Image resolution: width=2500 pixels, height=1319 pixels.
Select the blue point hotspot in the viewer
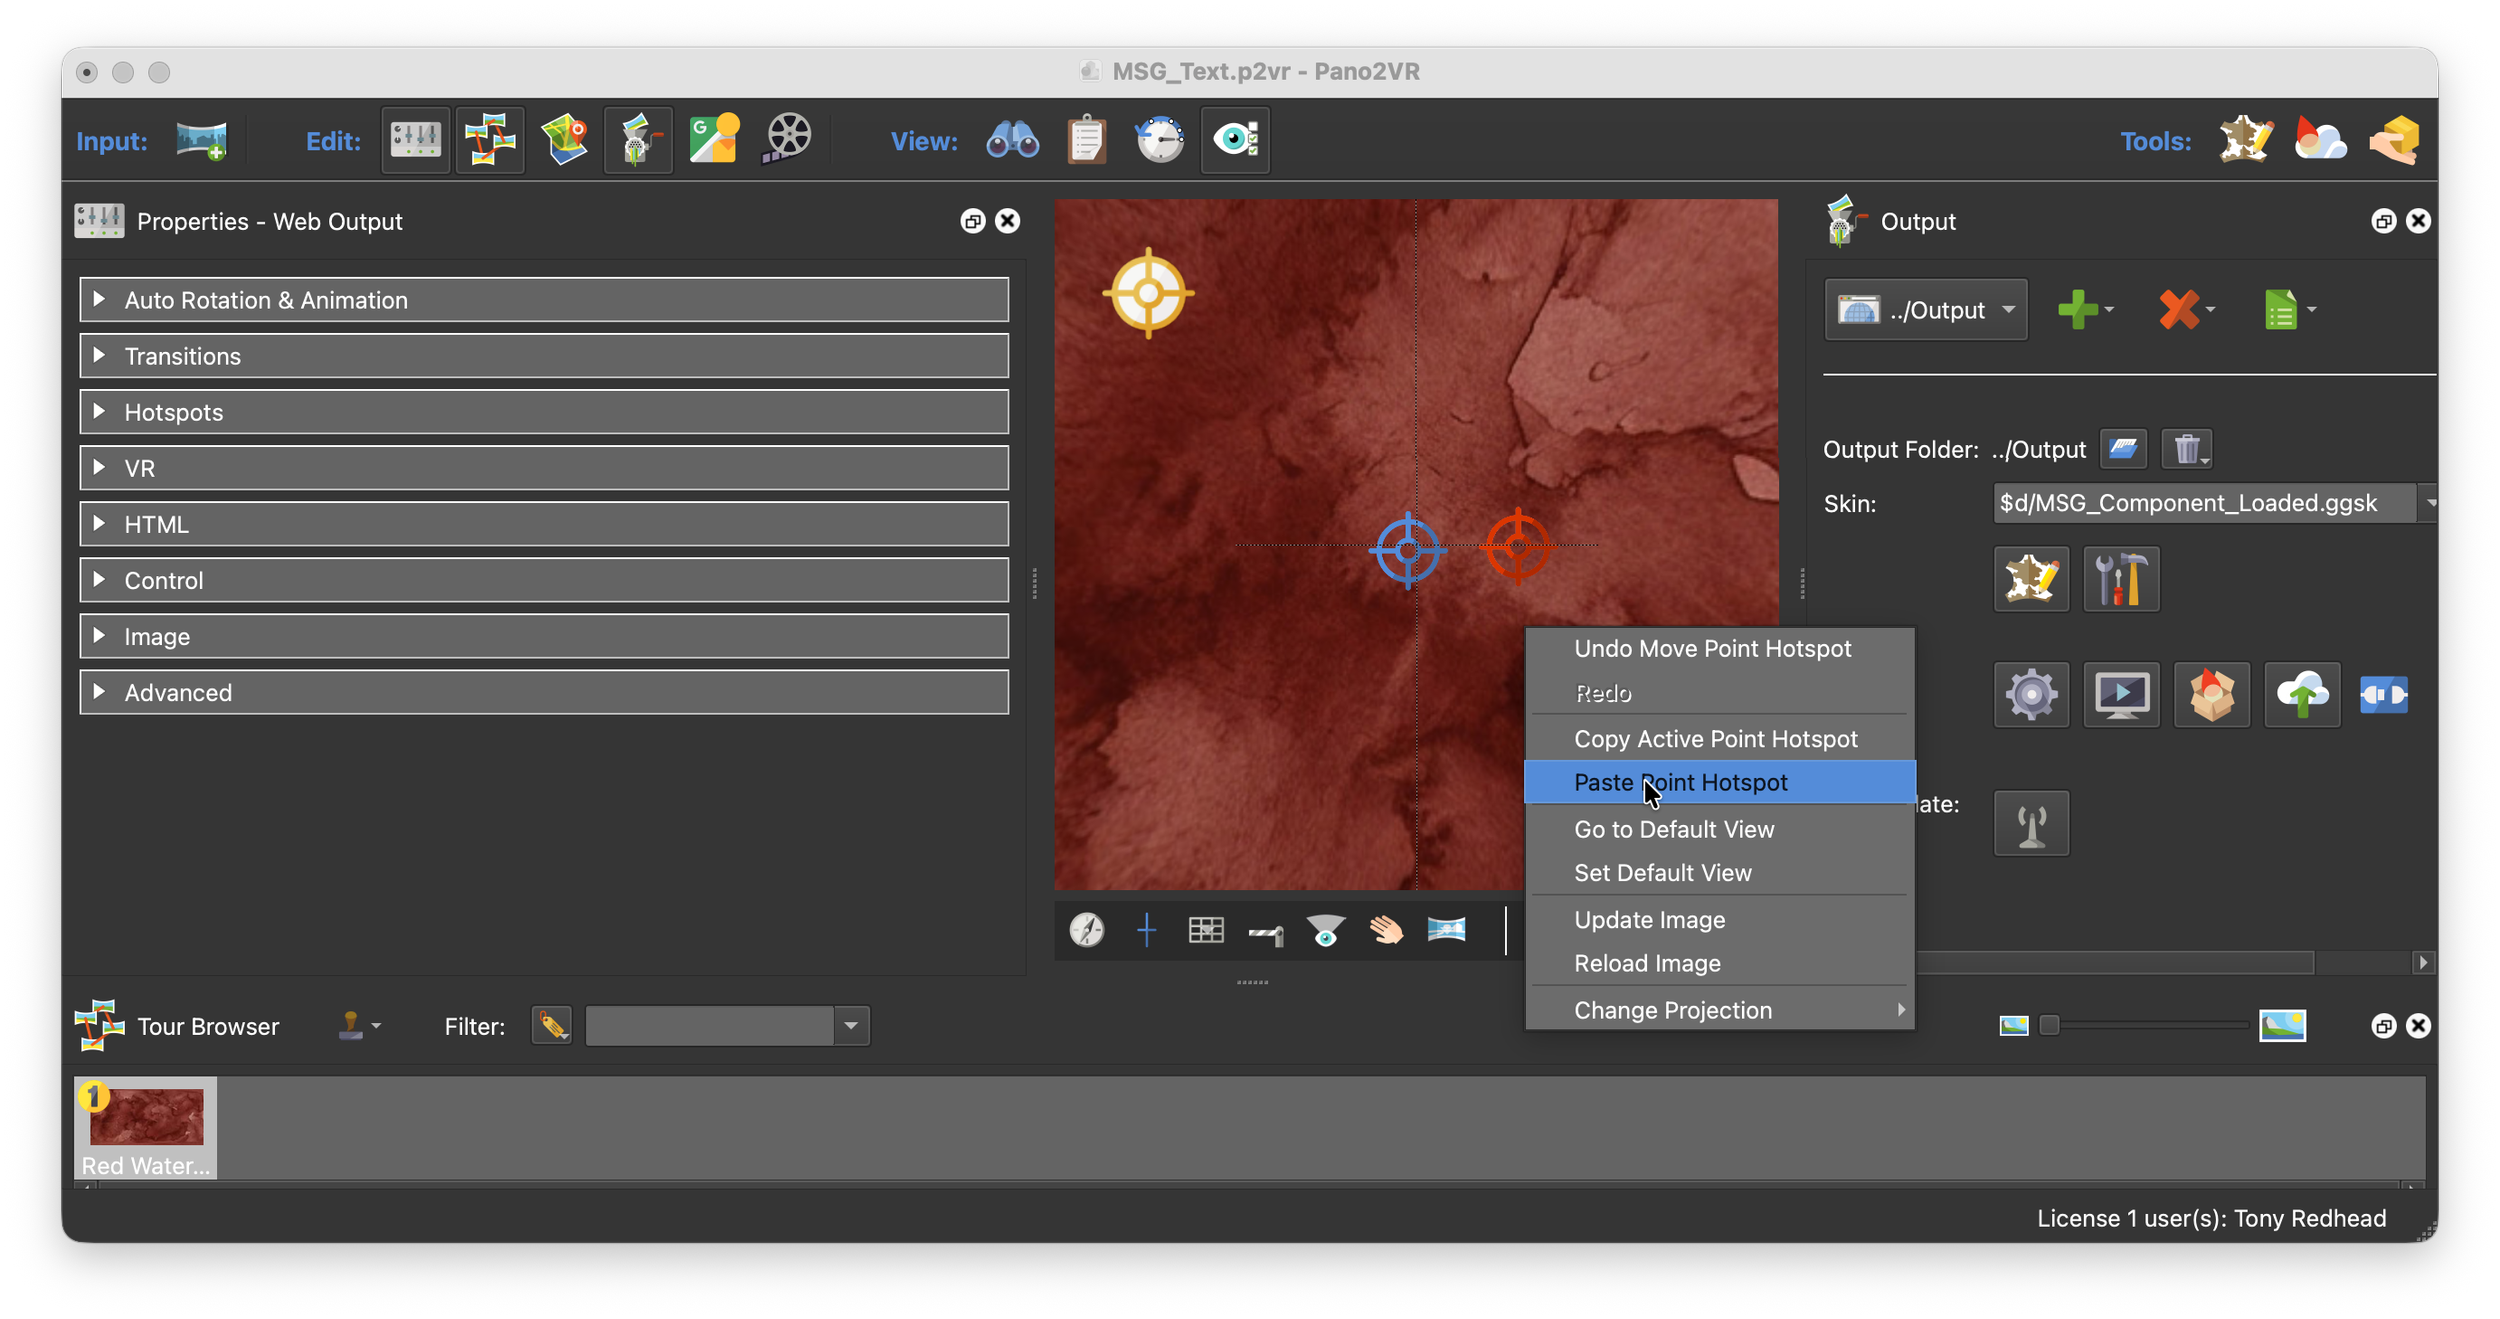[1408, 550]
